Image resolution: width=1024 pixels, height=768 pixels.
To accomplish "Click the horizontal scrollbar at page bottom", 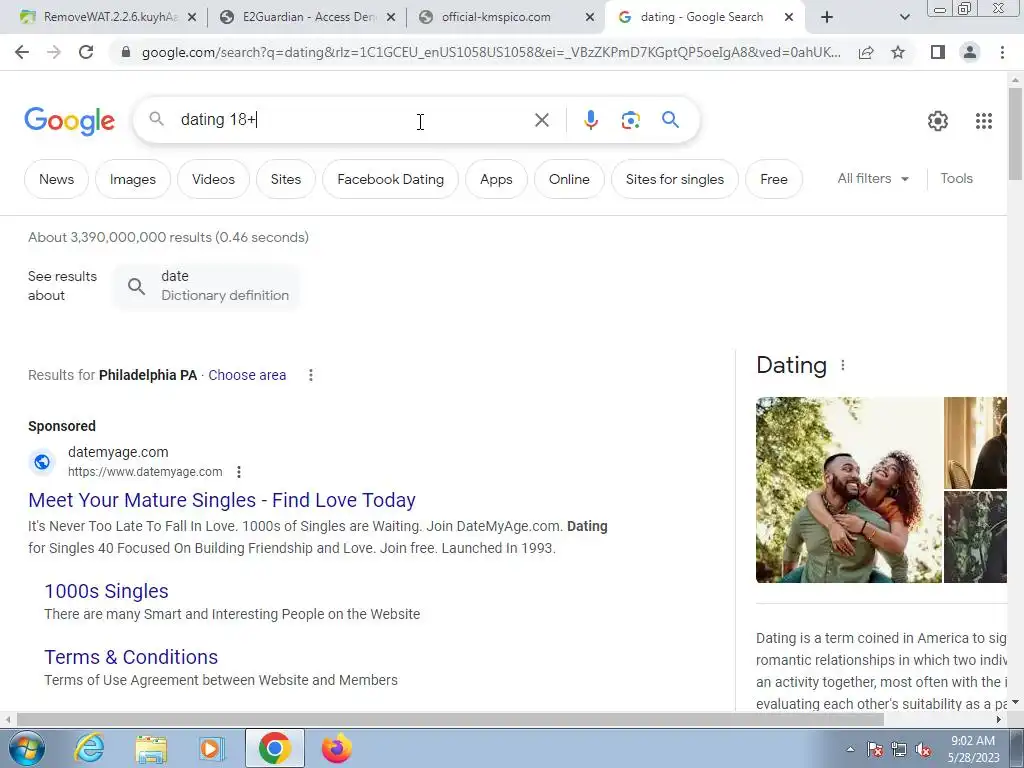I will [x=450, y=719].
